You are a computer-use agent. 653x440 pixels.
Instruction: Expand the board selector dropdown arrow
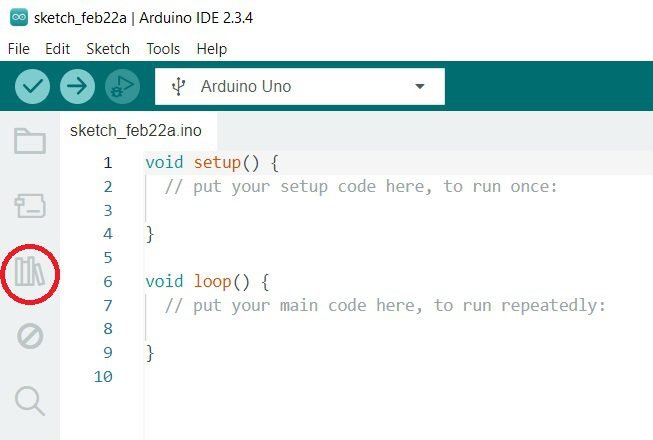(420, 86)
